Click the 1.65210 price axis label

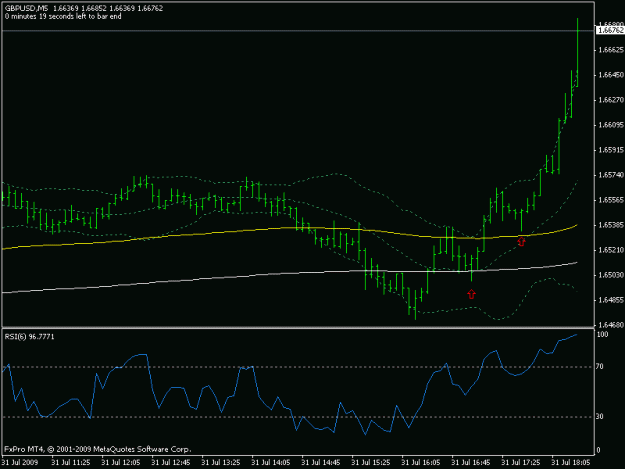coord(611,250)
